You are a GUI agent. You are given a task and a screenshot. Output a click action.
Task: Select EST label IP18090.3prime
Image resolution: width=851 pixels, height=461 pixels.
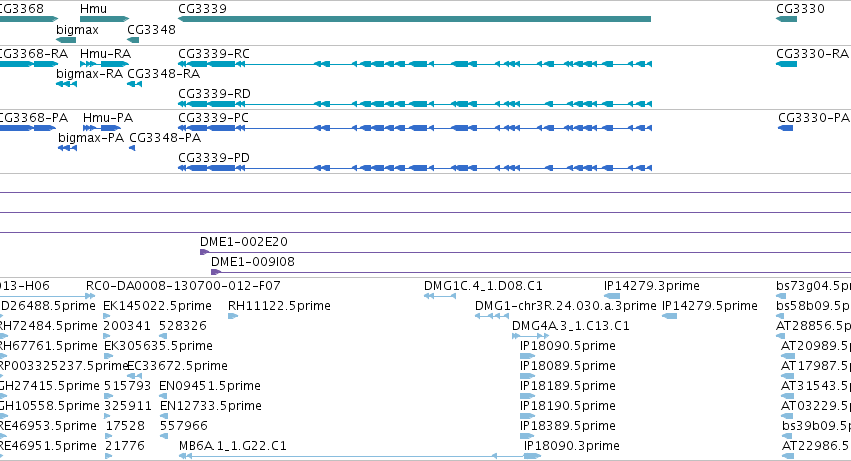pos(571,446)
